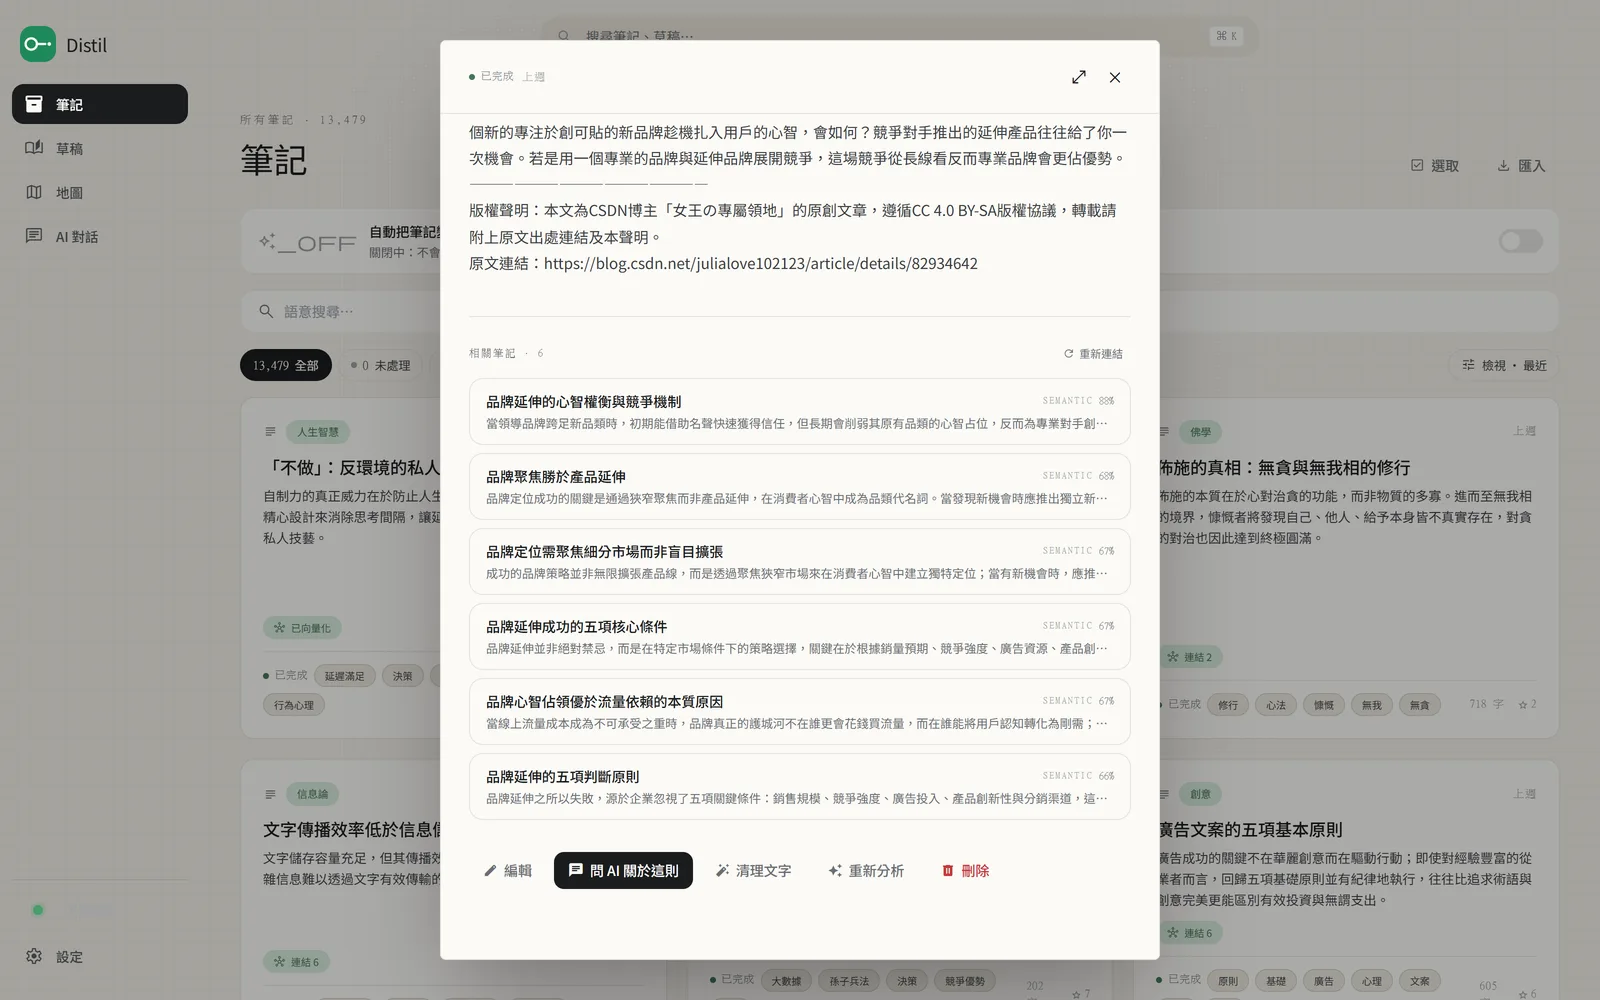Click the 原則 tag
The image size is (1600, 1000).
(x=1228, y=981)
